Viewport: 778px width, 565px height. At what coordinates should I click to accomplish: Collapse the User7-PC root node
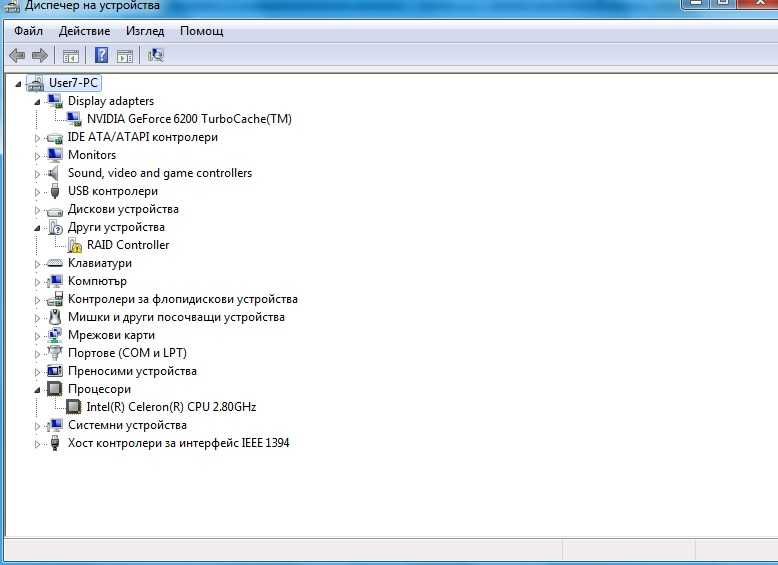[18, 84]
